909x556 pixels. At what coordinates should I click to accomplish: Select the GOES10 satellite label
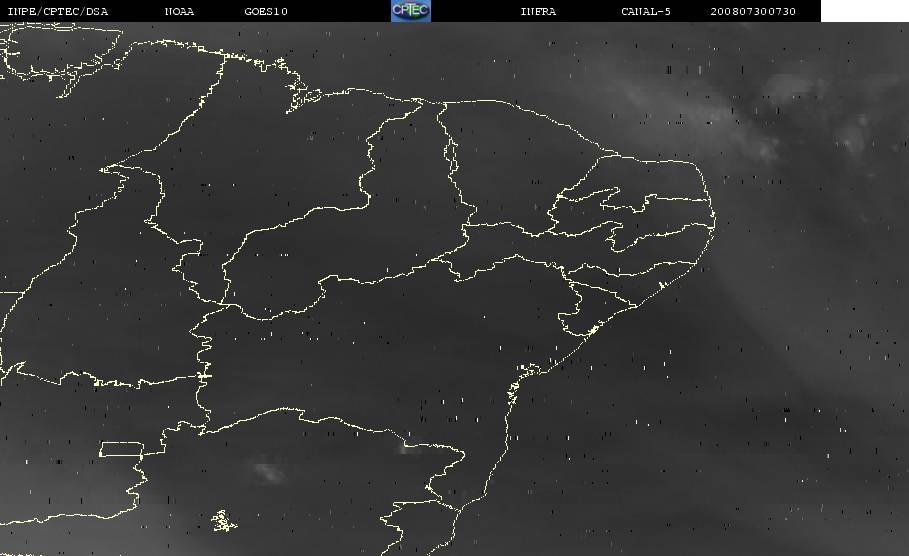(265, 11)
